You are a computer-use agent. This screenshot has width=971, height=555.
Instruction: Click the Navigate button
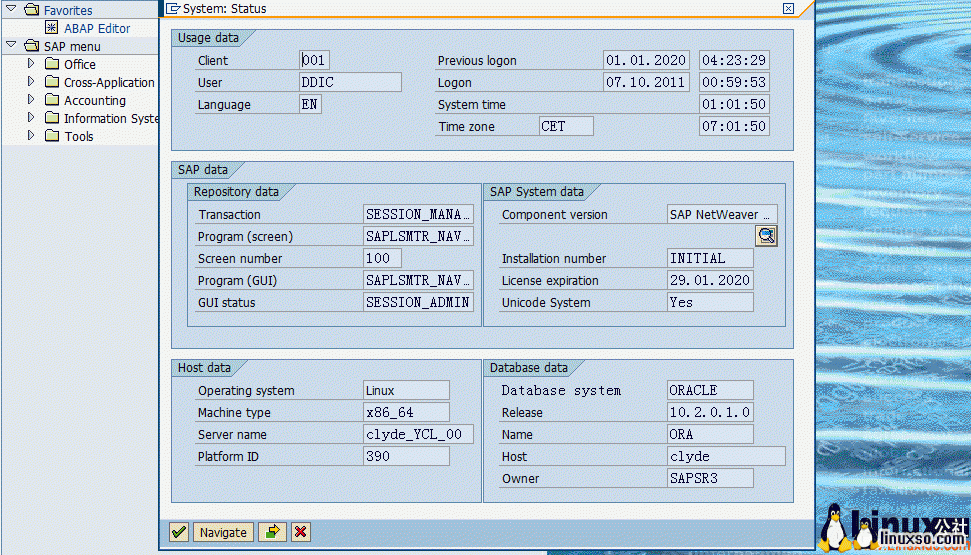pos(223,532)
